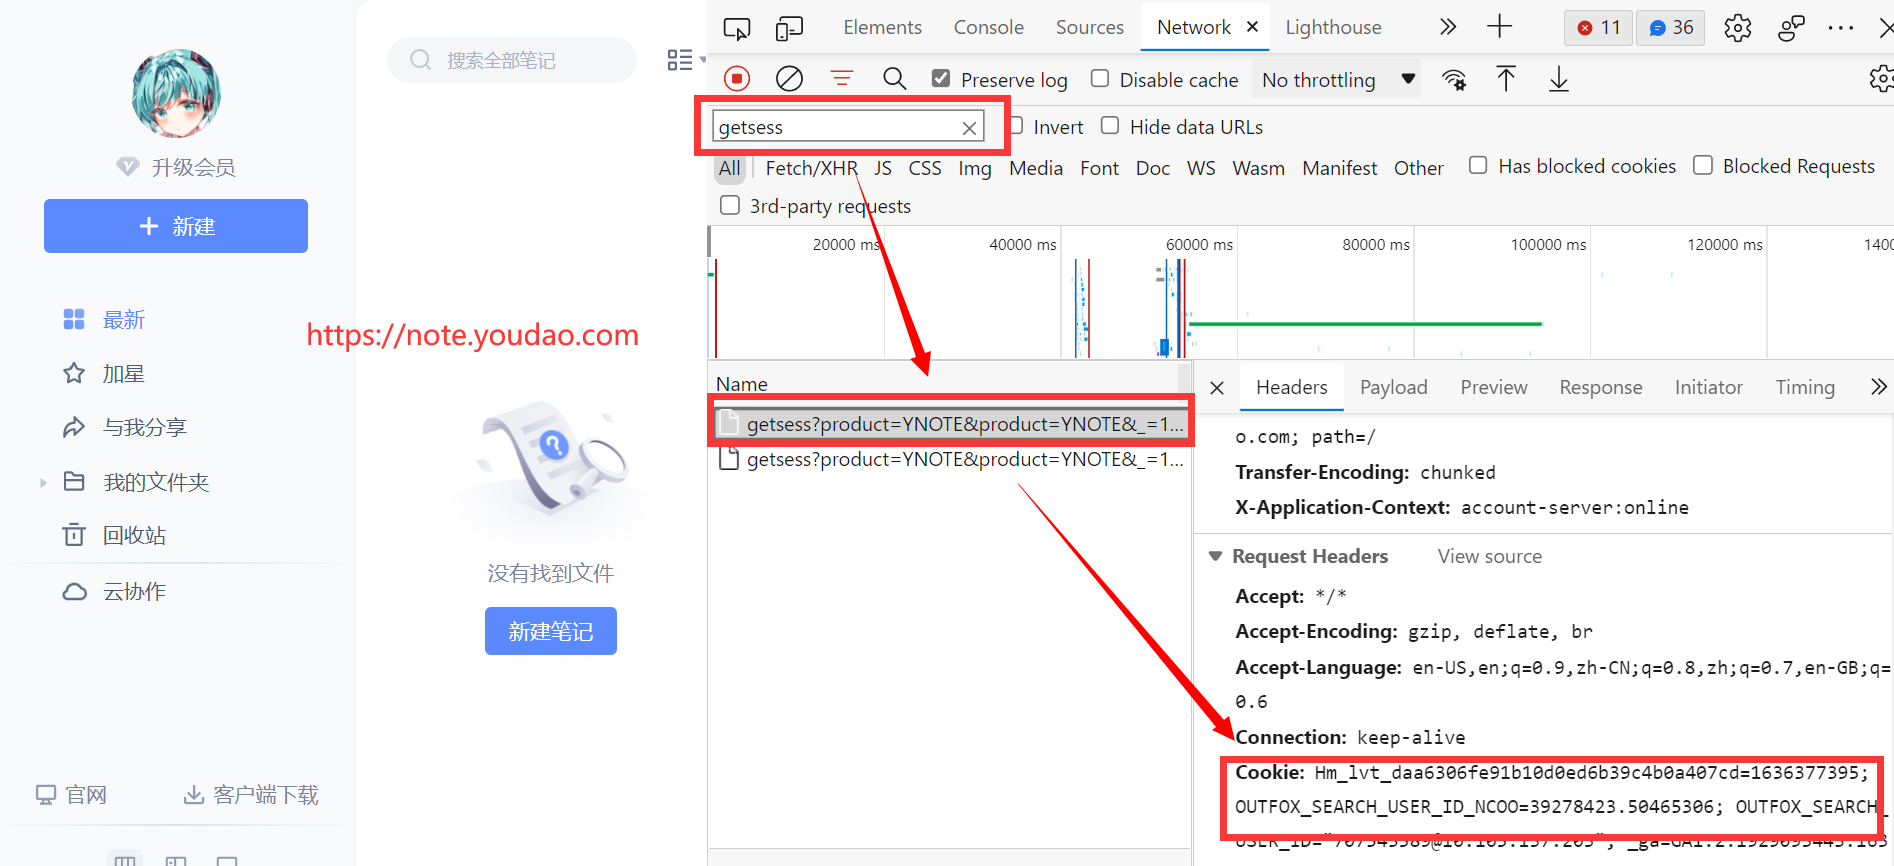Click the more tabs chevron next to Lighthouse
The height and width of the screenshot is (866, 1894).
tap(1447, 27)
